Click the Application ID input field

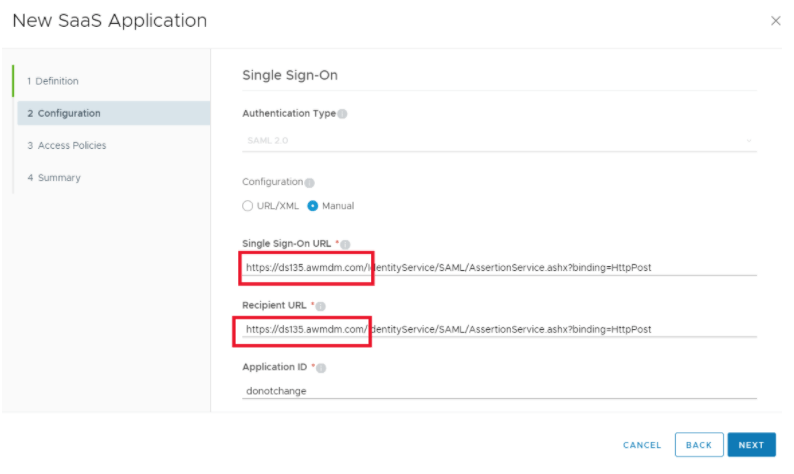498,391
